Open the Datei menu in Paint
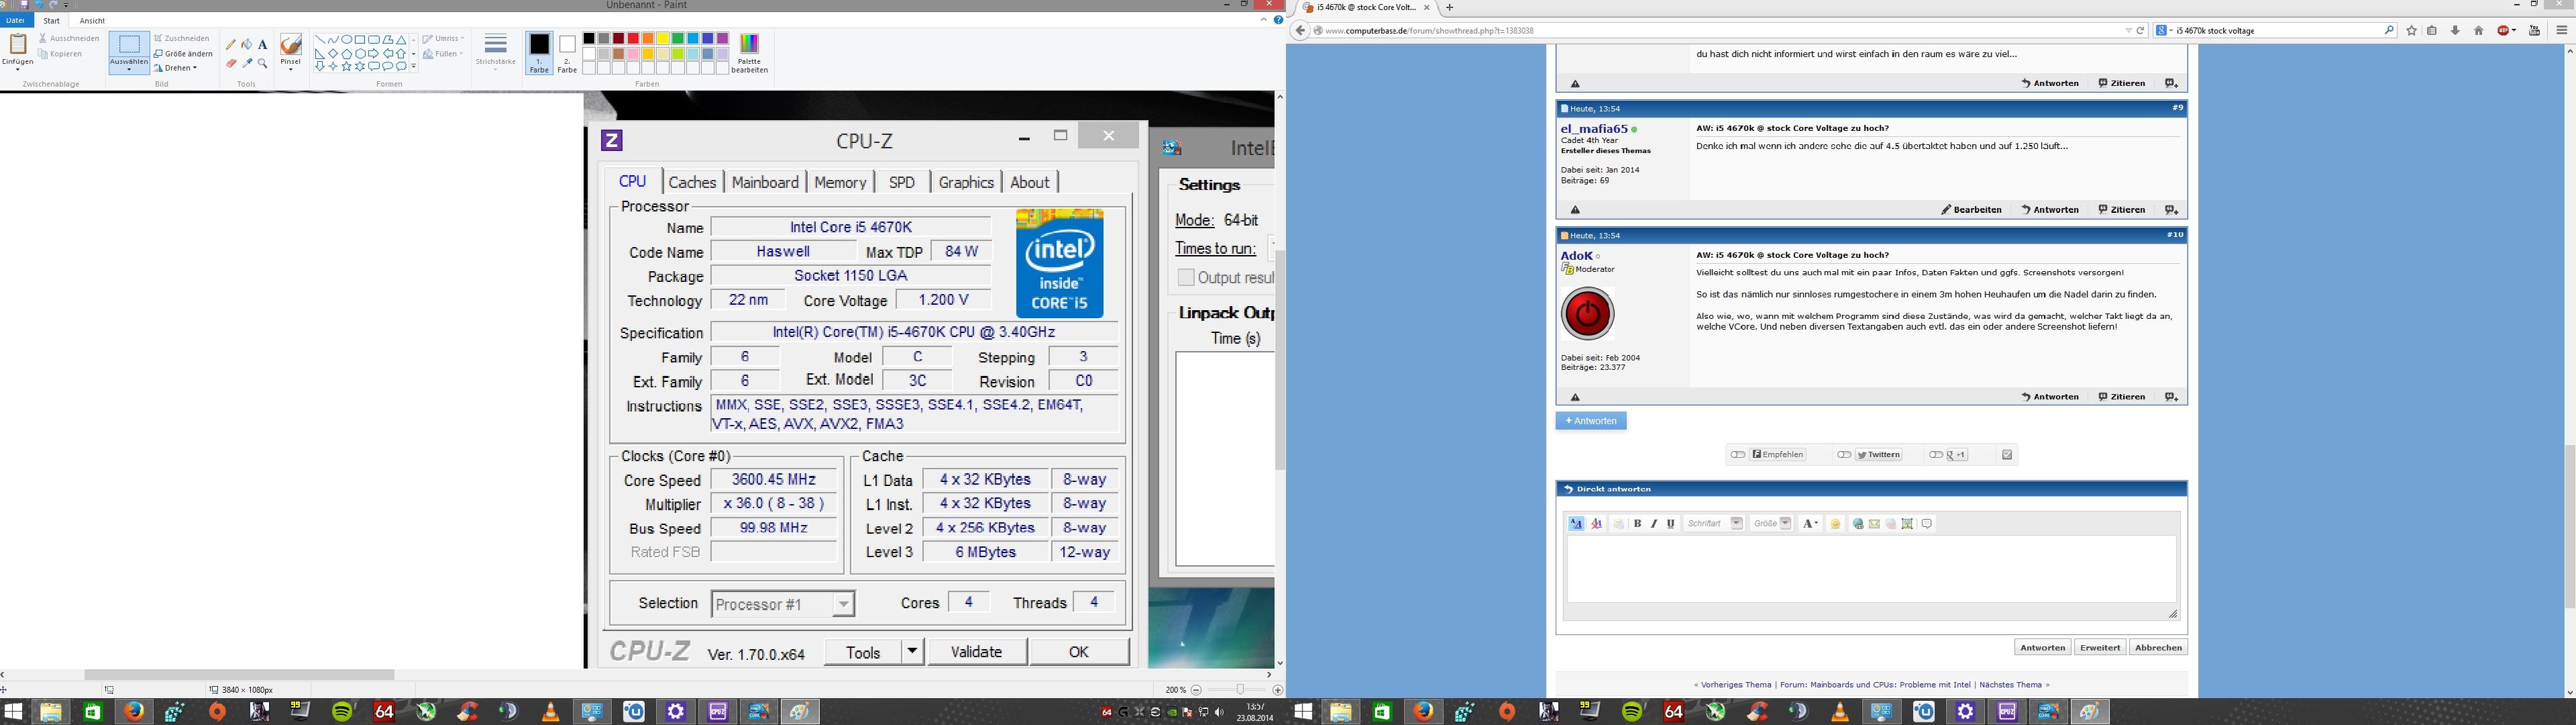 coord(15,21)
